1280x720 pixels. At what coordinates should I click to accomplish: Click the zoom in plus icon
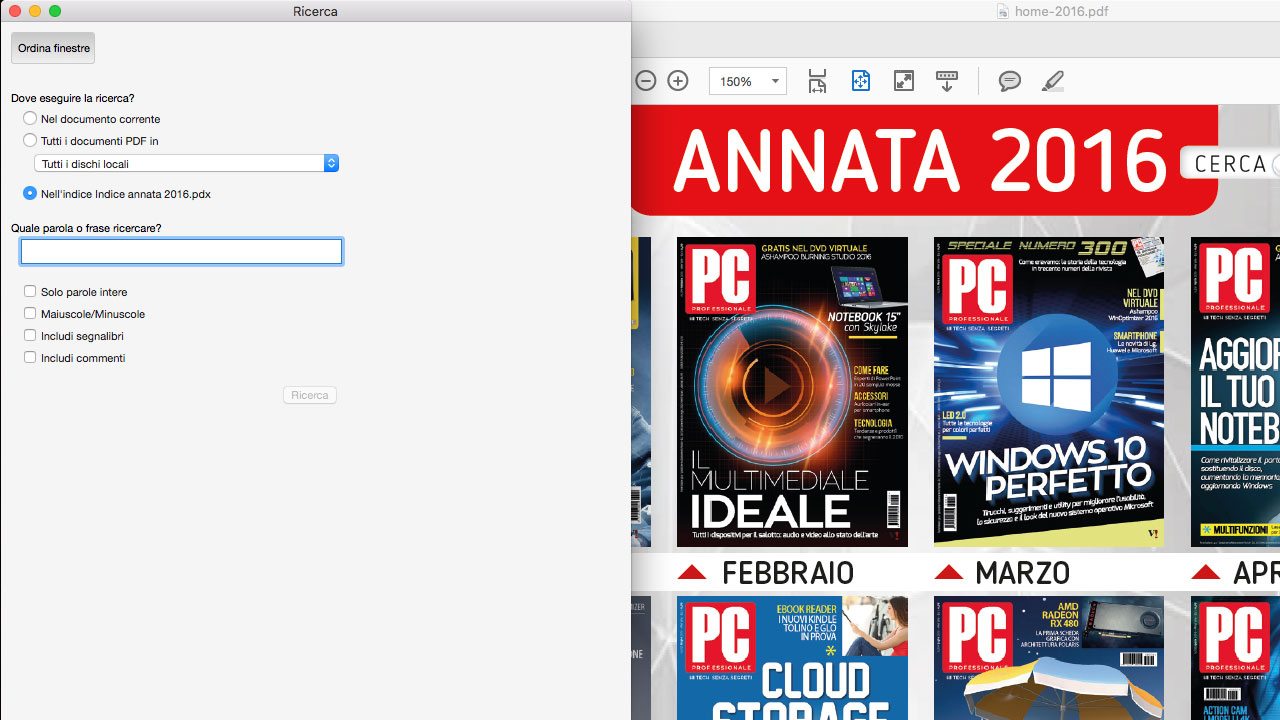[678, 81]
